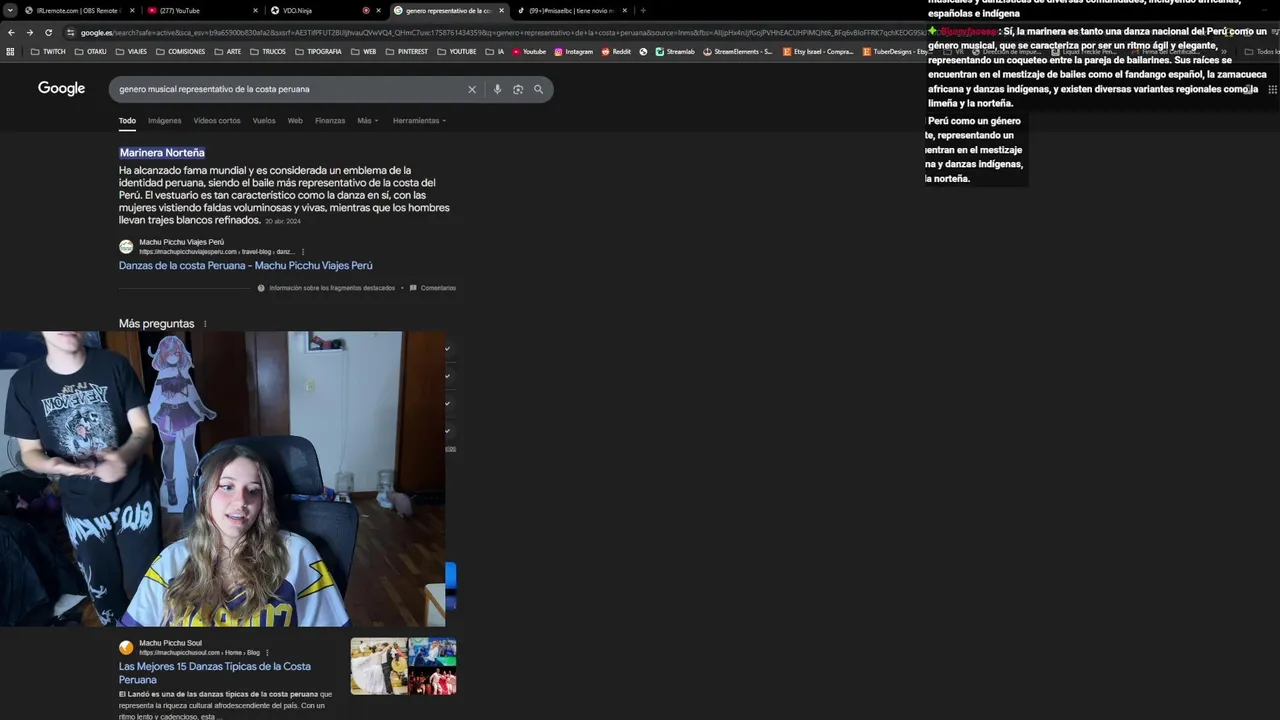The width and height of the screenshot is (1280, 720).
Task: Focus the browser address bar URL
Action: [x=500, y=32]
